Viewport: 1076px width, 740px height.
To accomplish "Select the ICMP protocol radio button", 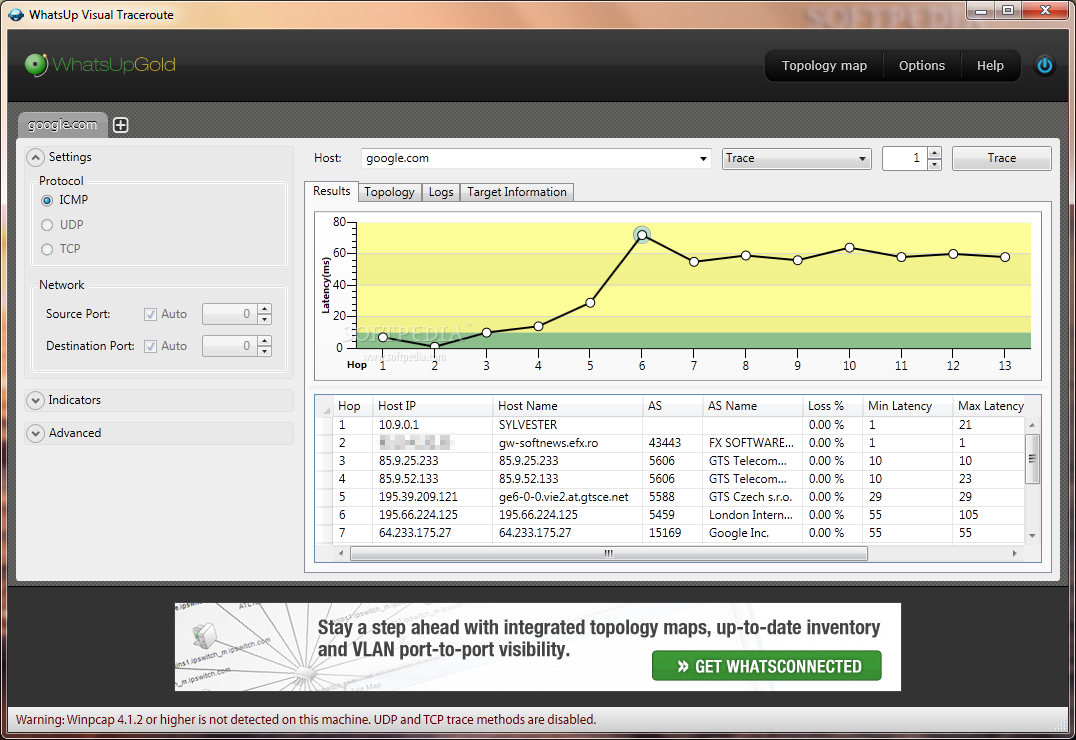I will [47, 200].
